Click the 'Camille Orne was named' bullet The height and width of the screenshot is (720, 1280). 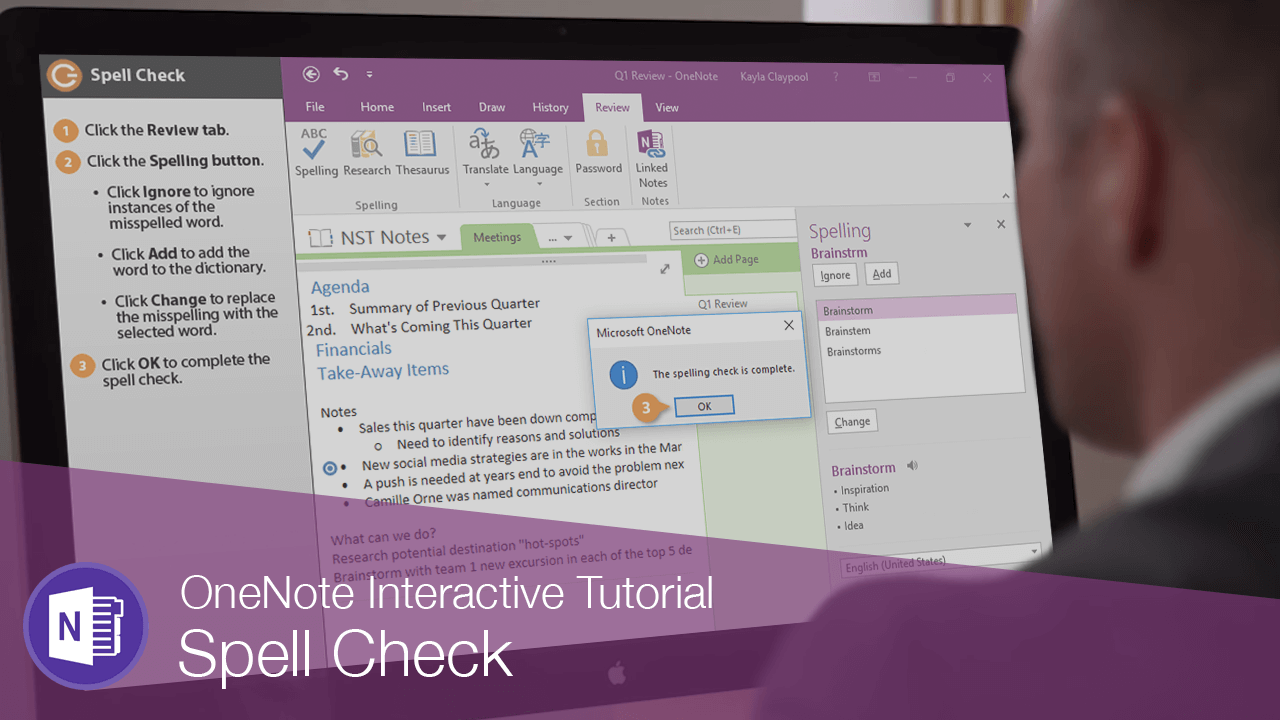point(510,493)
